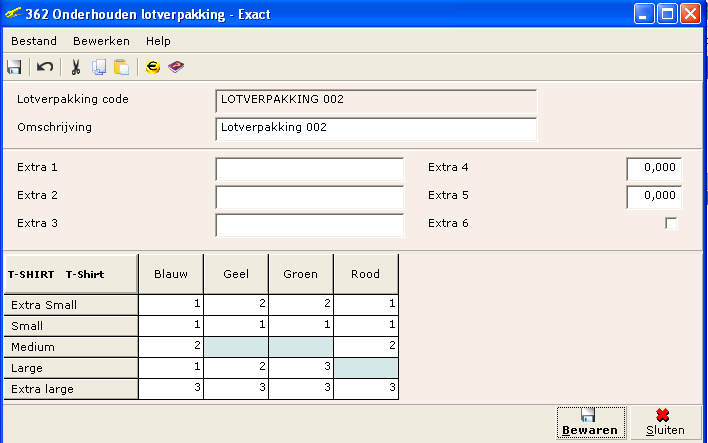Viewport: 708px width, 443px height.
Task: Open the Bestand menu
Action: 33,41
